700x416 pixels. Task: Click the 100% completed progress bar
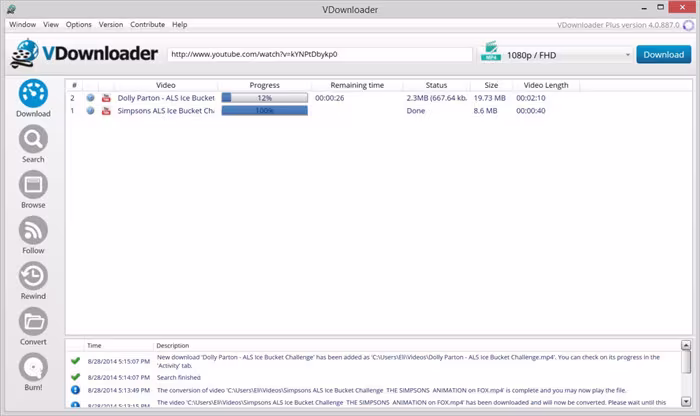(x=265, y=110)
